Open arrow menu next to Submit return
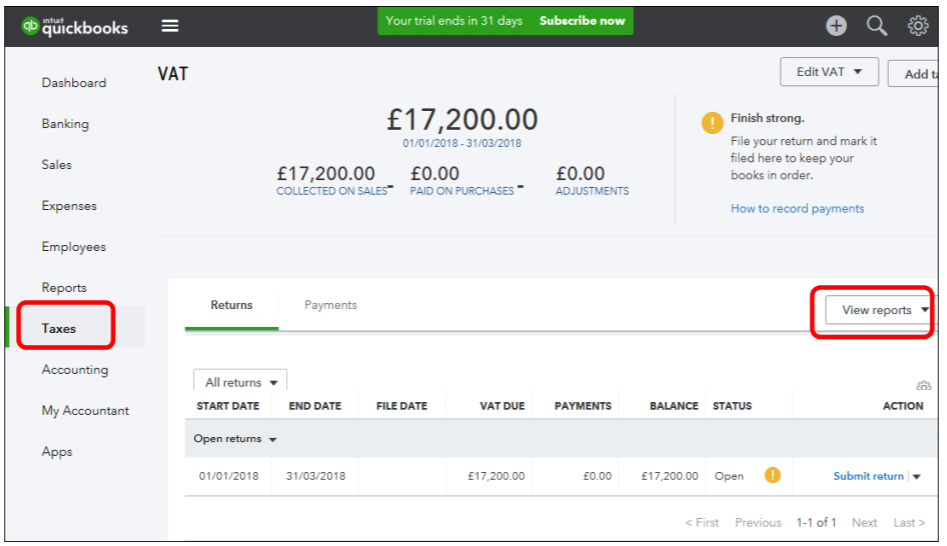 [x=917, y=477]
